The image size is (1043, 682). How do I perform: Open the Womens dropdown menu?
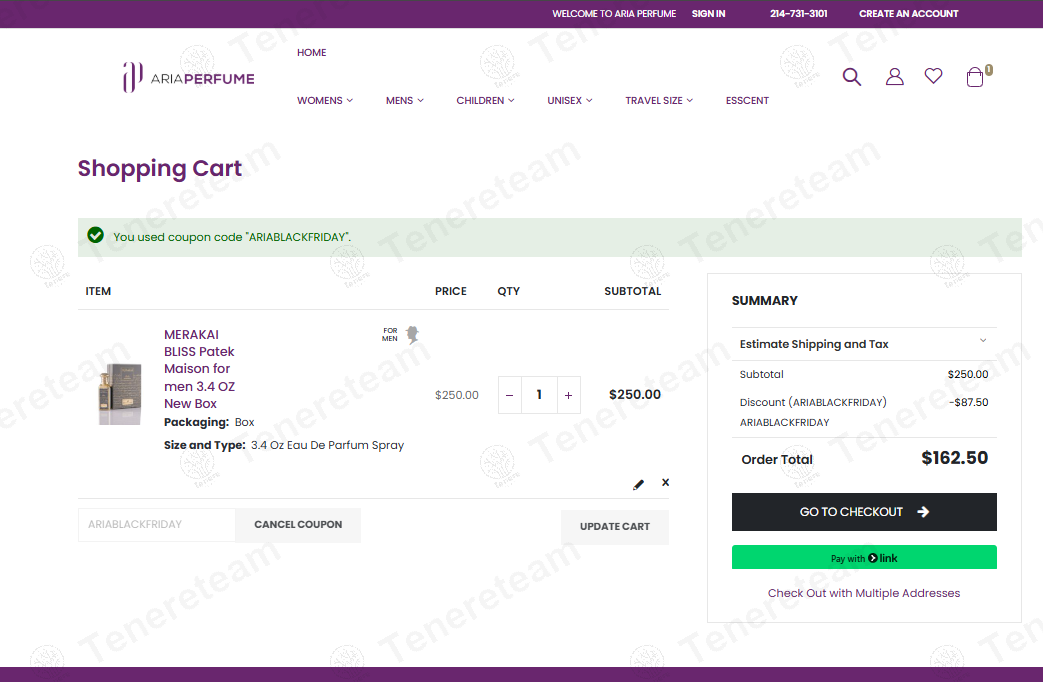(325, 100)
